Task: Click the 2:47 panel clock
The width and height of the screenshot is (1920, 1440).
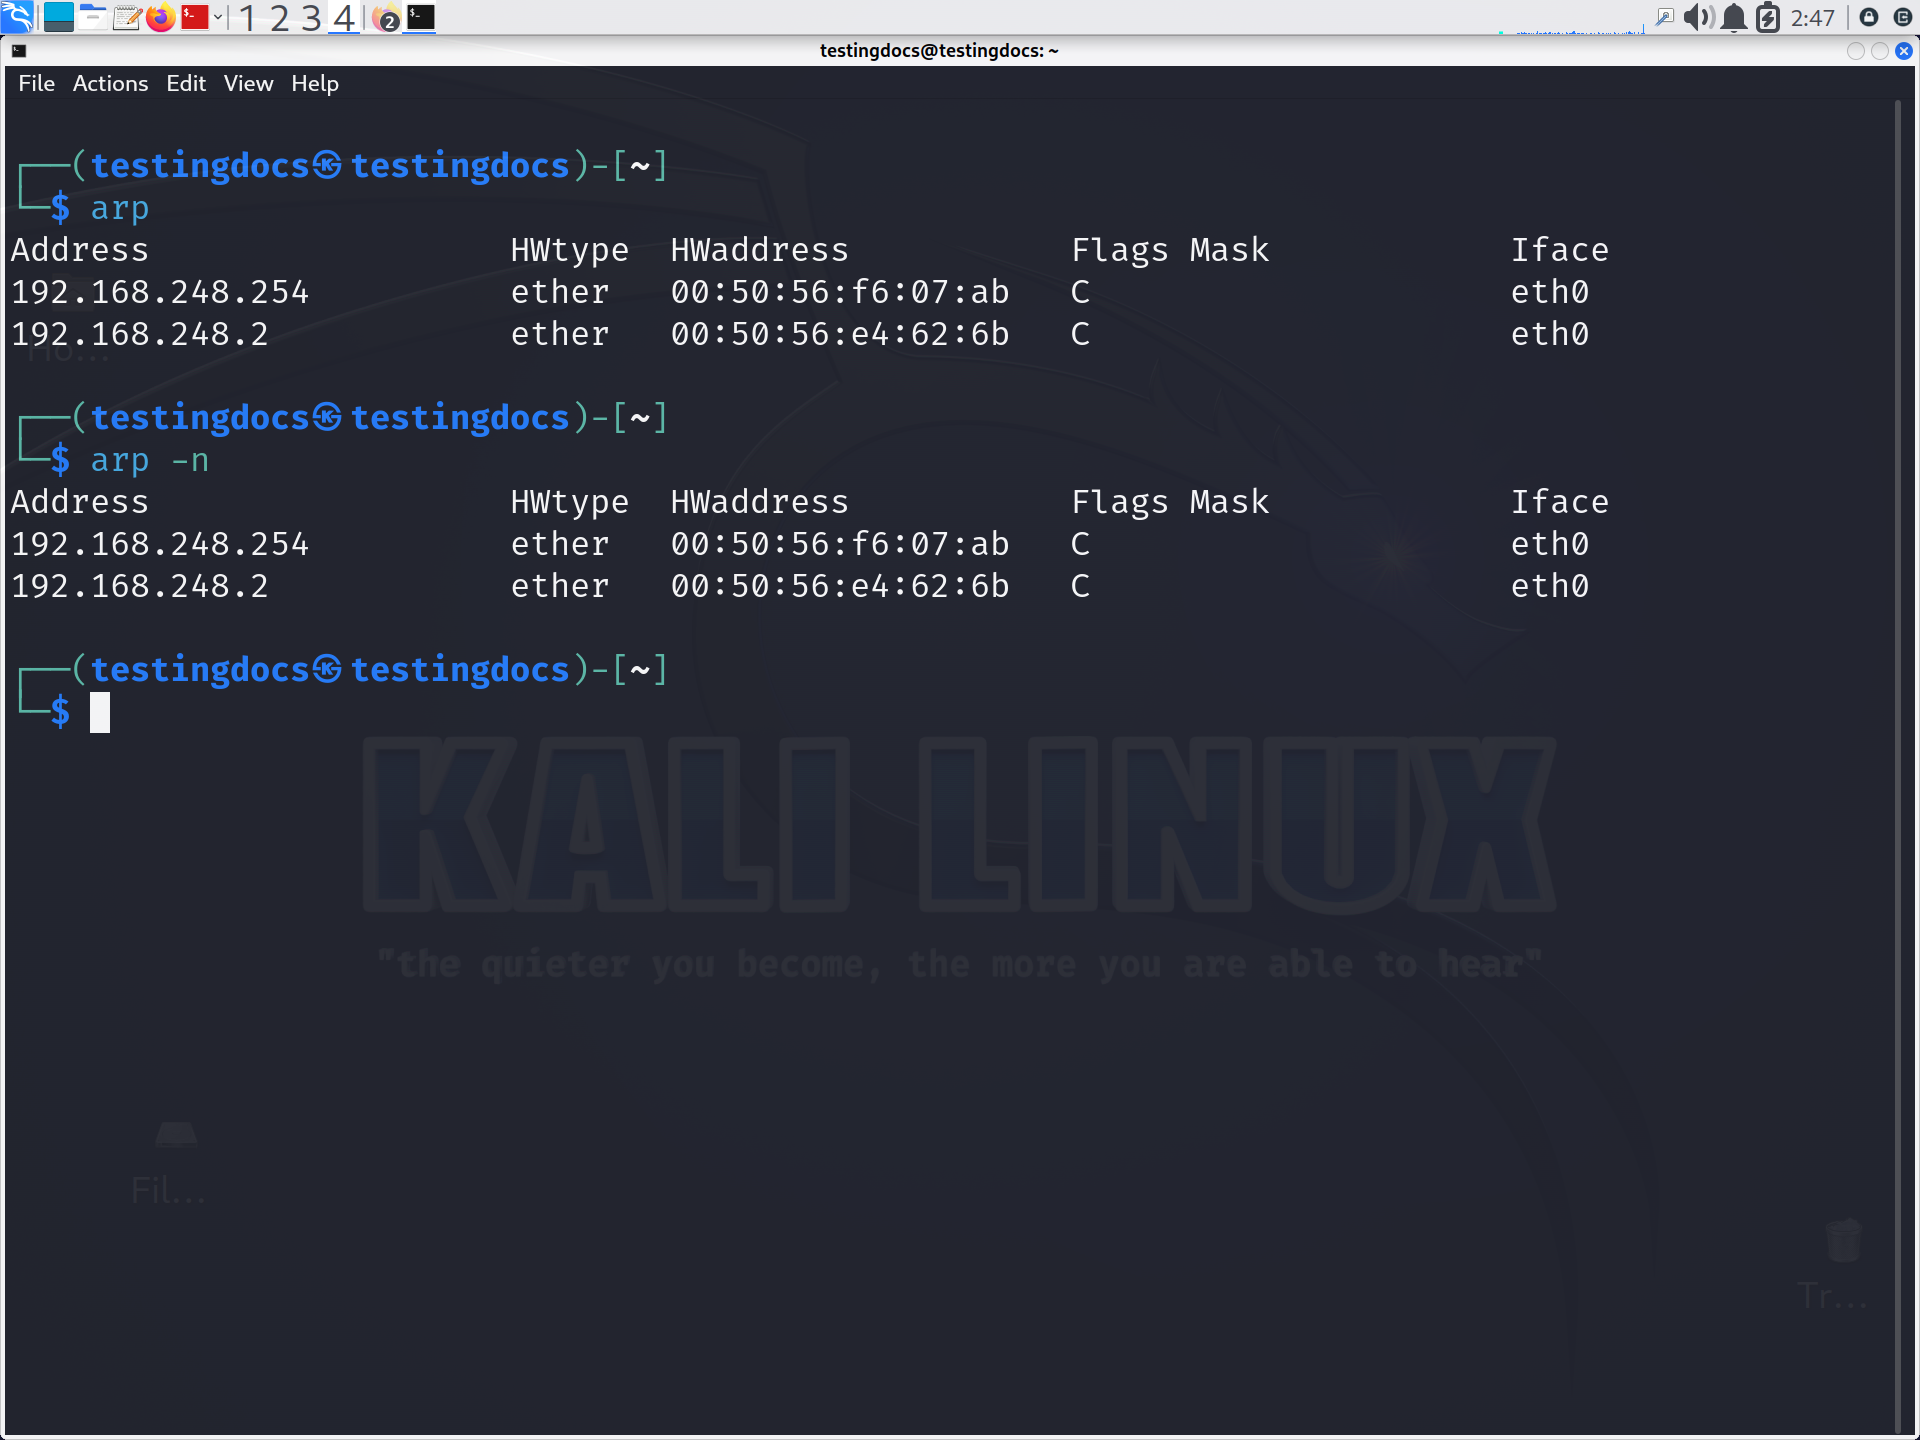Action: pyautogui.click(x=1812, y=18)
